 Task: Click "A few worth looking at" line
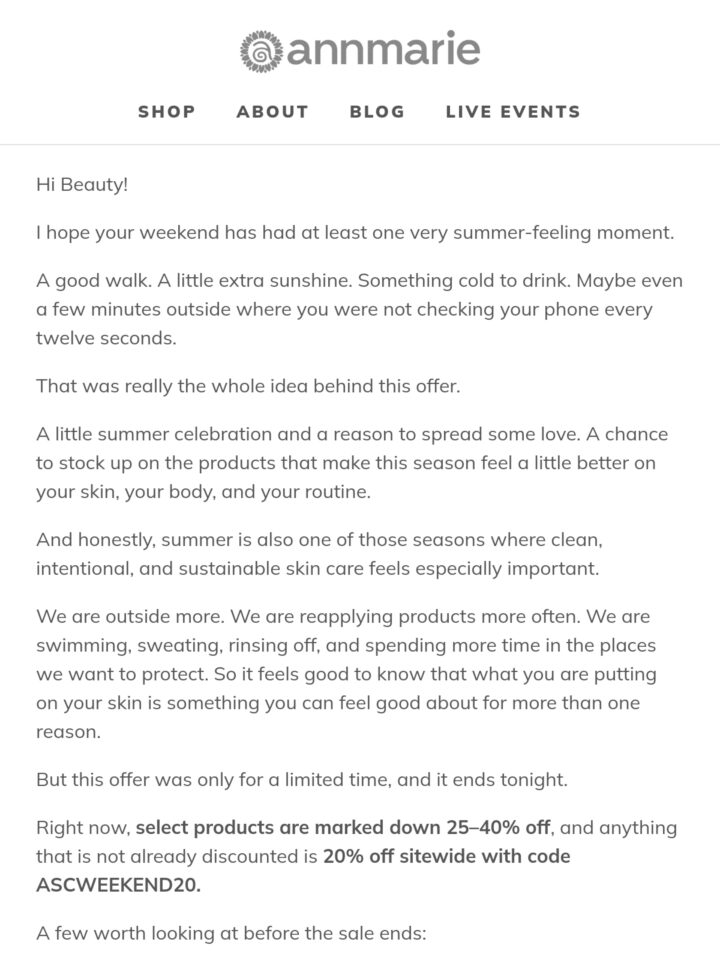tap(231, 934)
